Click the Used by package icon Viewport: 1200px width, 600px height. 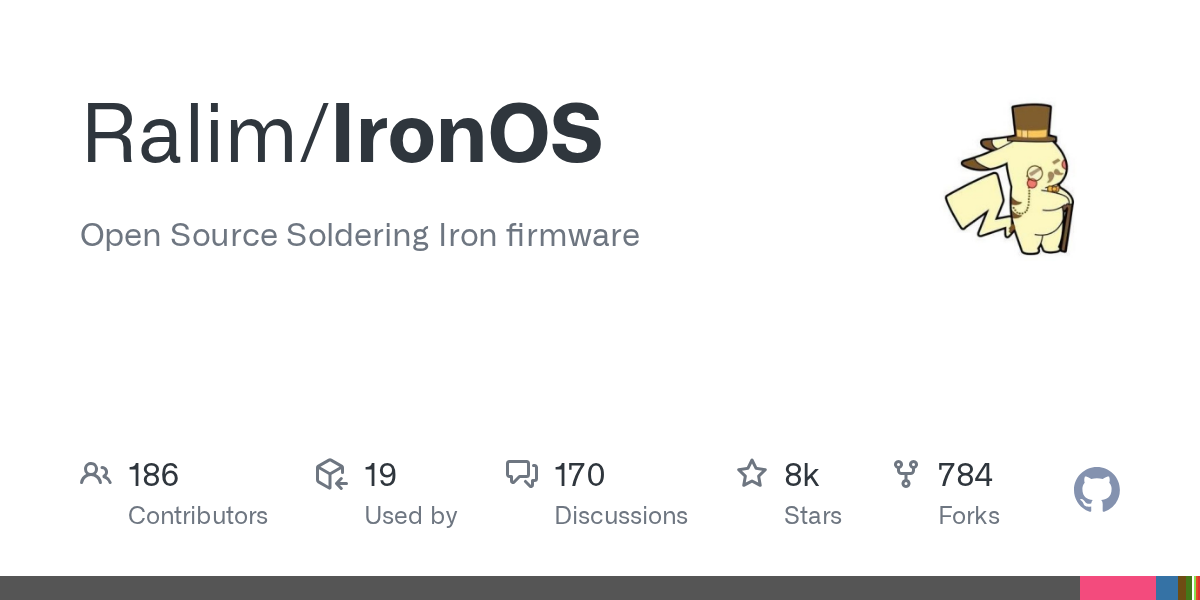point(331,474)
